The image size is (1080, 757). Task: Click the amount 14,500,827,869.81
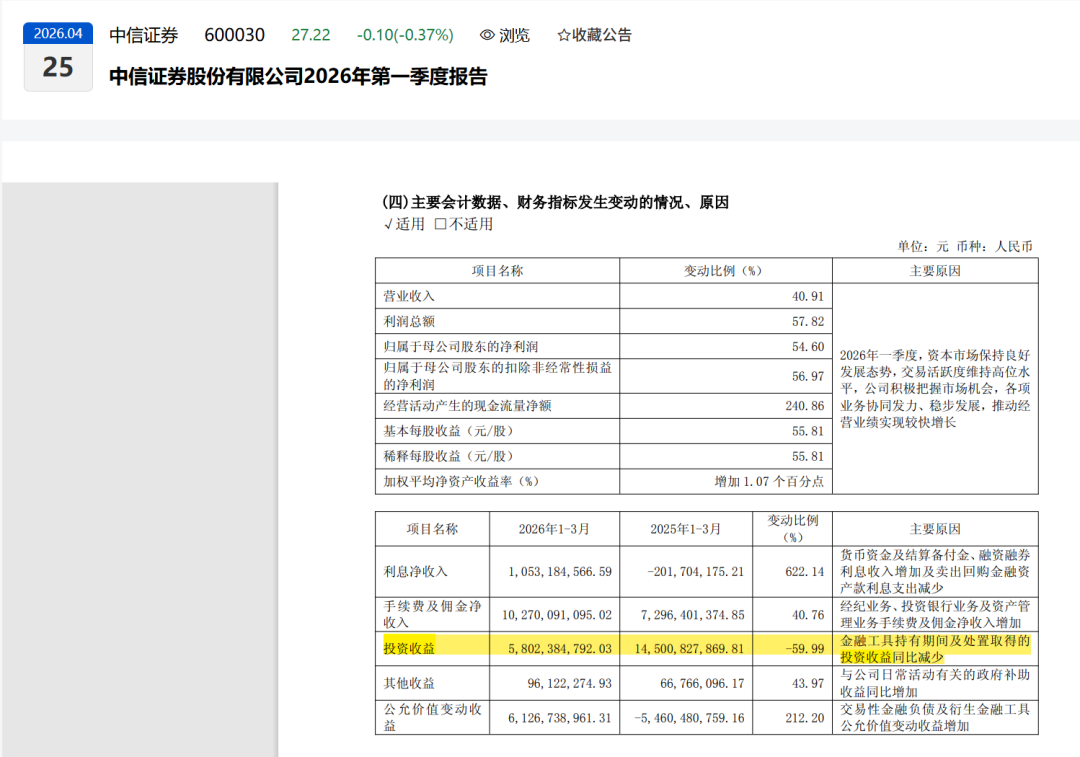pos(689,649)
